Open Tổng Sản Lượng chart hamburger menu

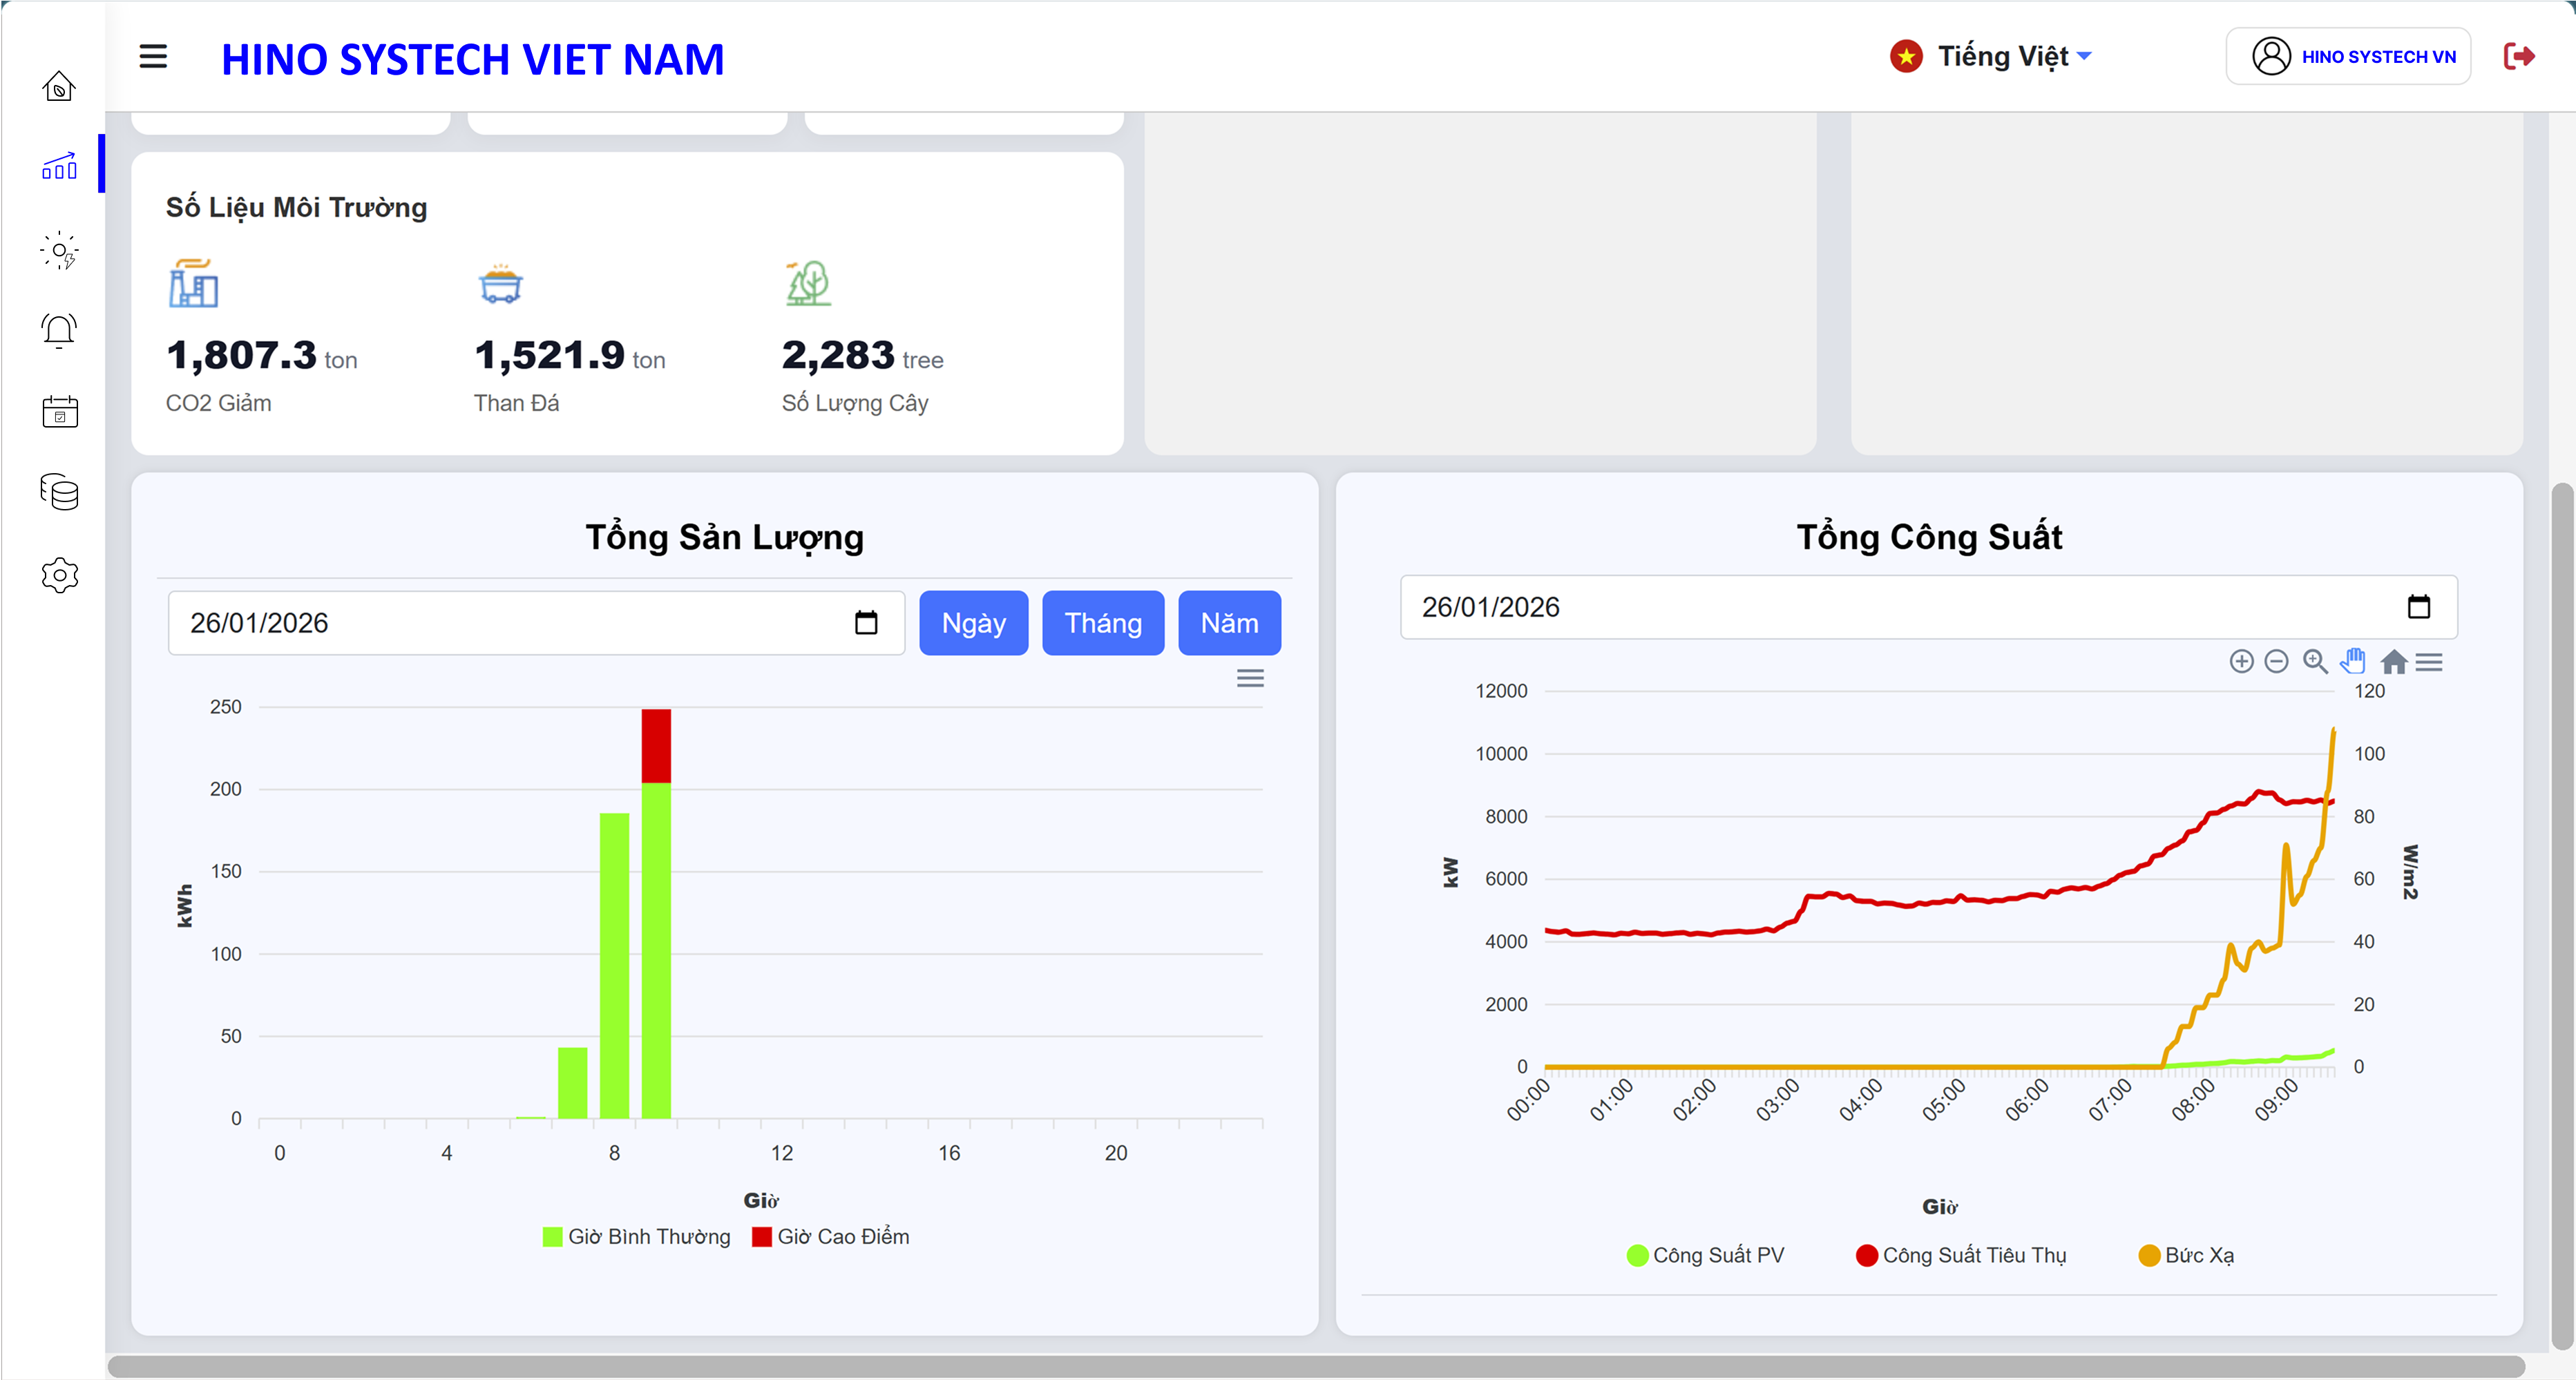pos(1250,679)
